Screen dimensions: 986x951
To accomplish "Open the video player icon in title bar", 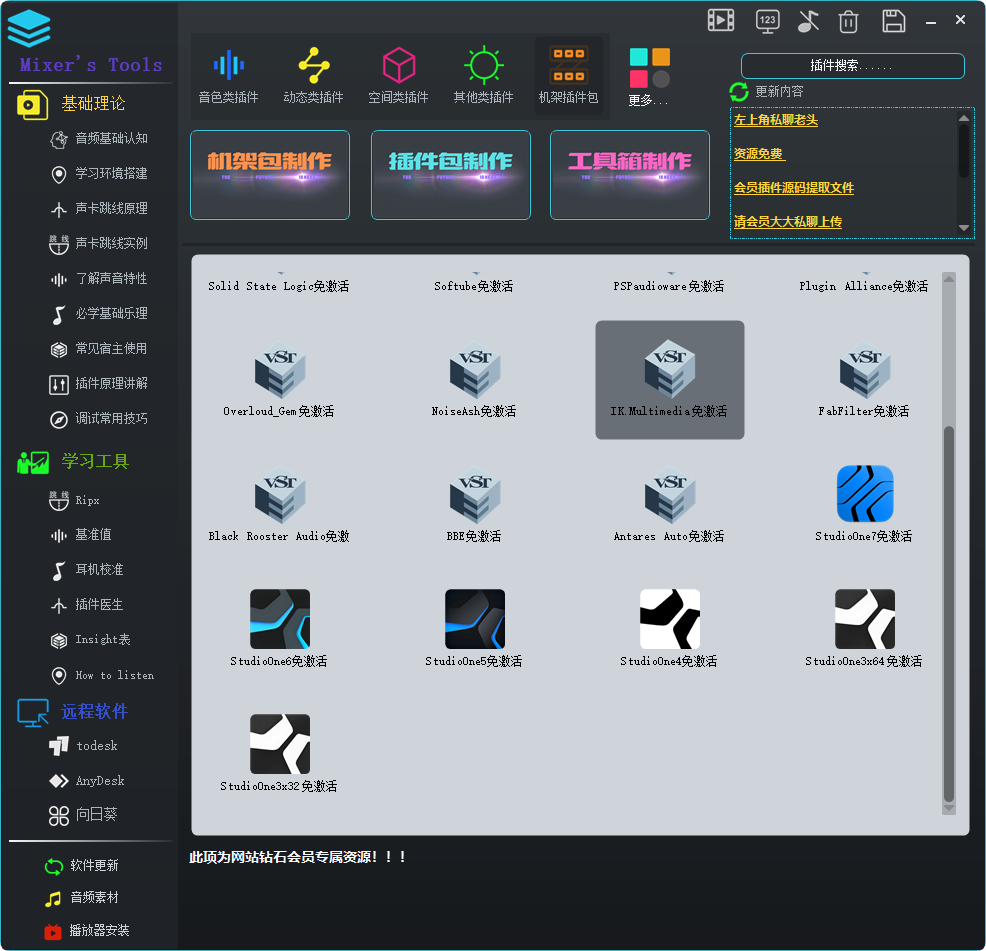I will 721,21.
